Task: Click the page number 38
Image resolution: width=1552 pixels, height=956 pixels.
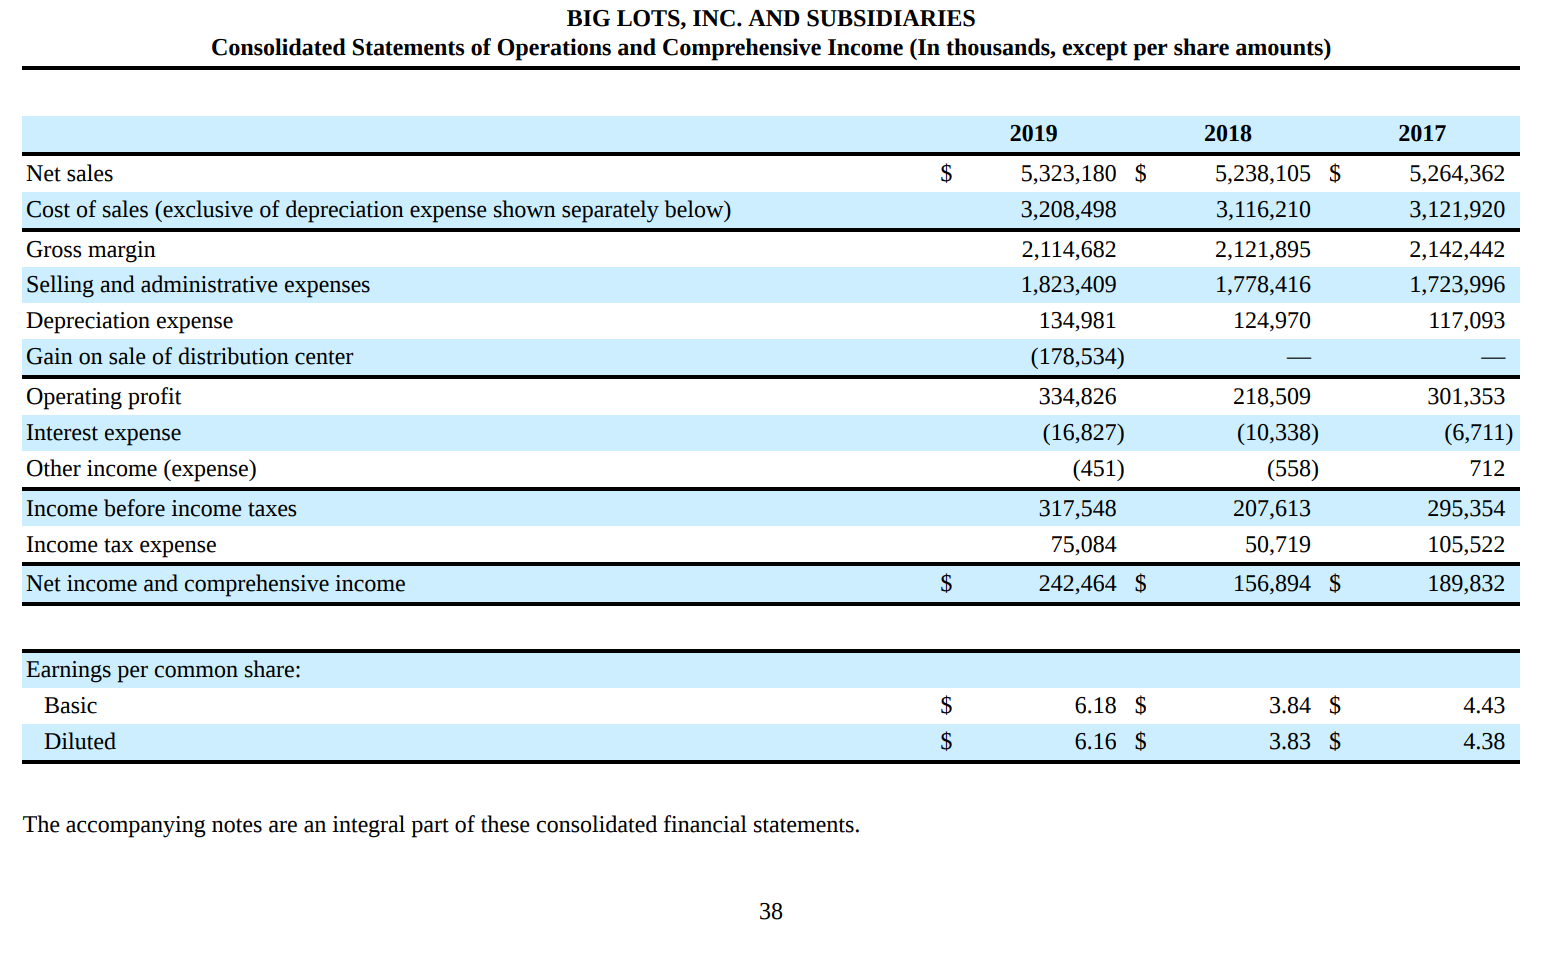Action: click(770, 911)
